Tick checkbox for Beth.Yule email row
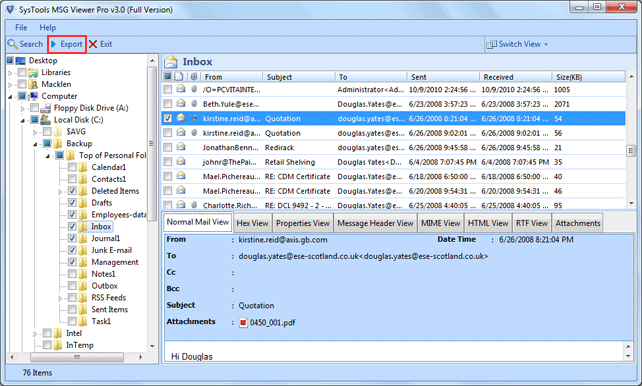Image resolution: width=642 pixels, height=386 pixels. click(167, 104)
